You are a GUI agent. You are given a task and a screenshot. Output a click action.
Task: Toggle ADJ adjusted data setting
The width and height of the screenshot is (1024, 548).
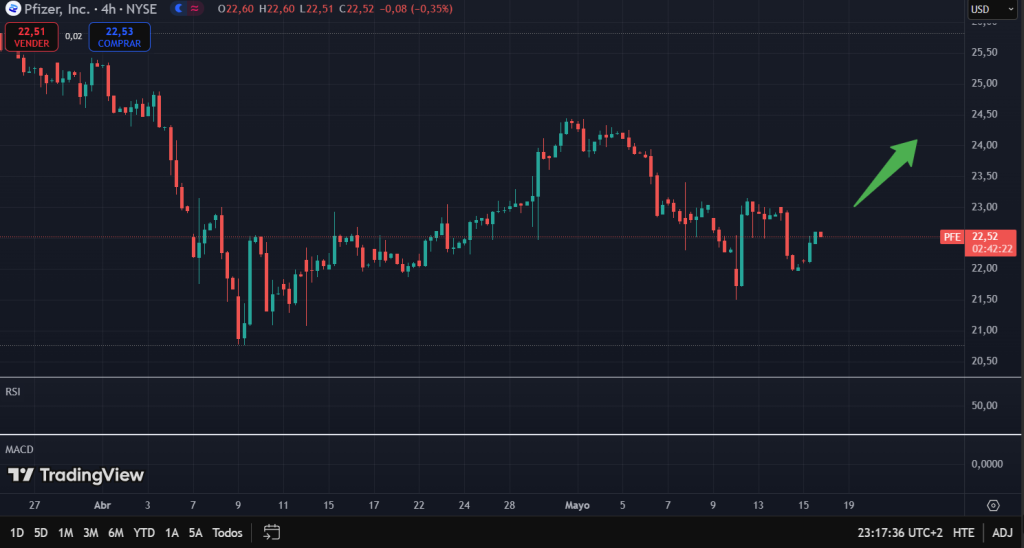(1002, 533)
